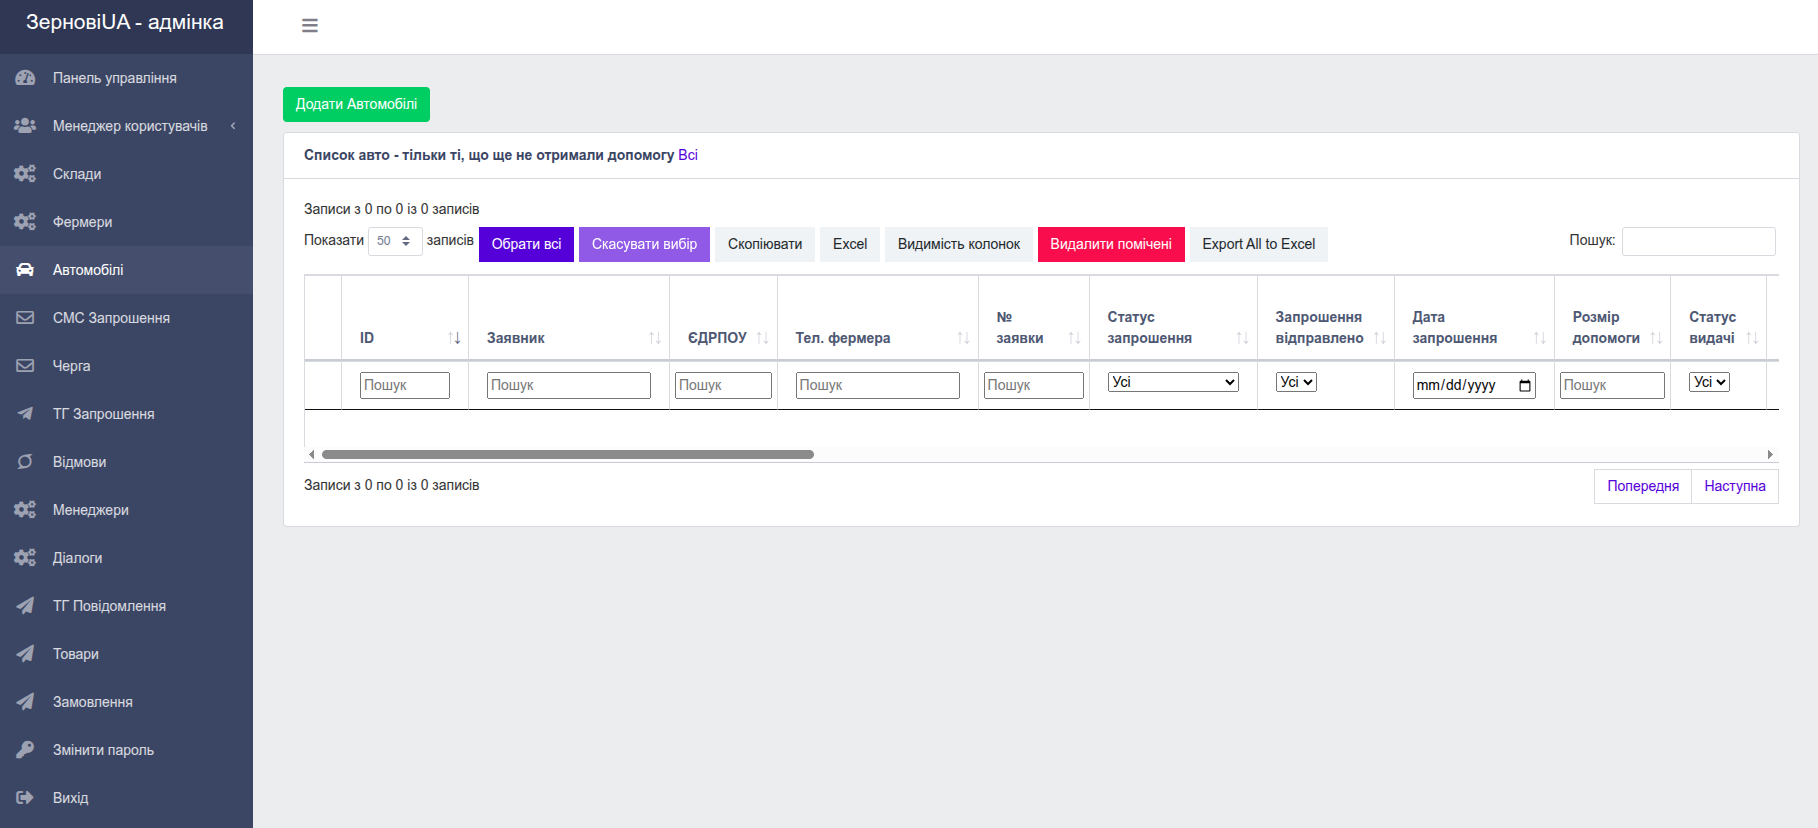Focus the Заявник column search field
The height and width of the screenshot is (828, 1818).
(569, 385)
